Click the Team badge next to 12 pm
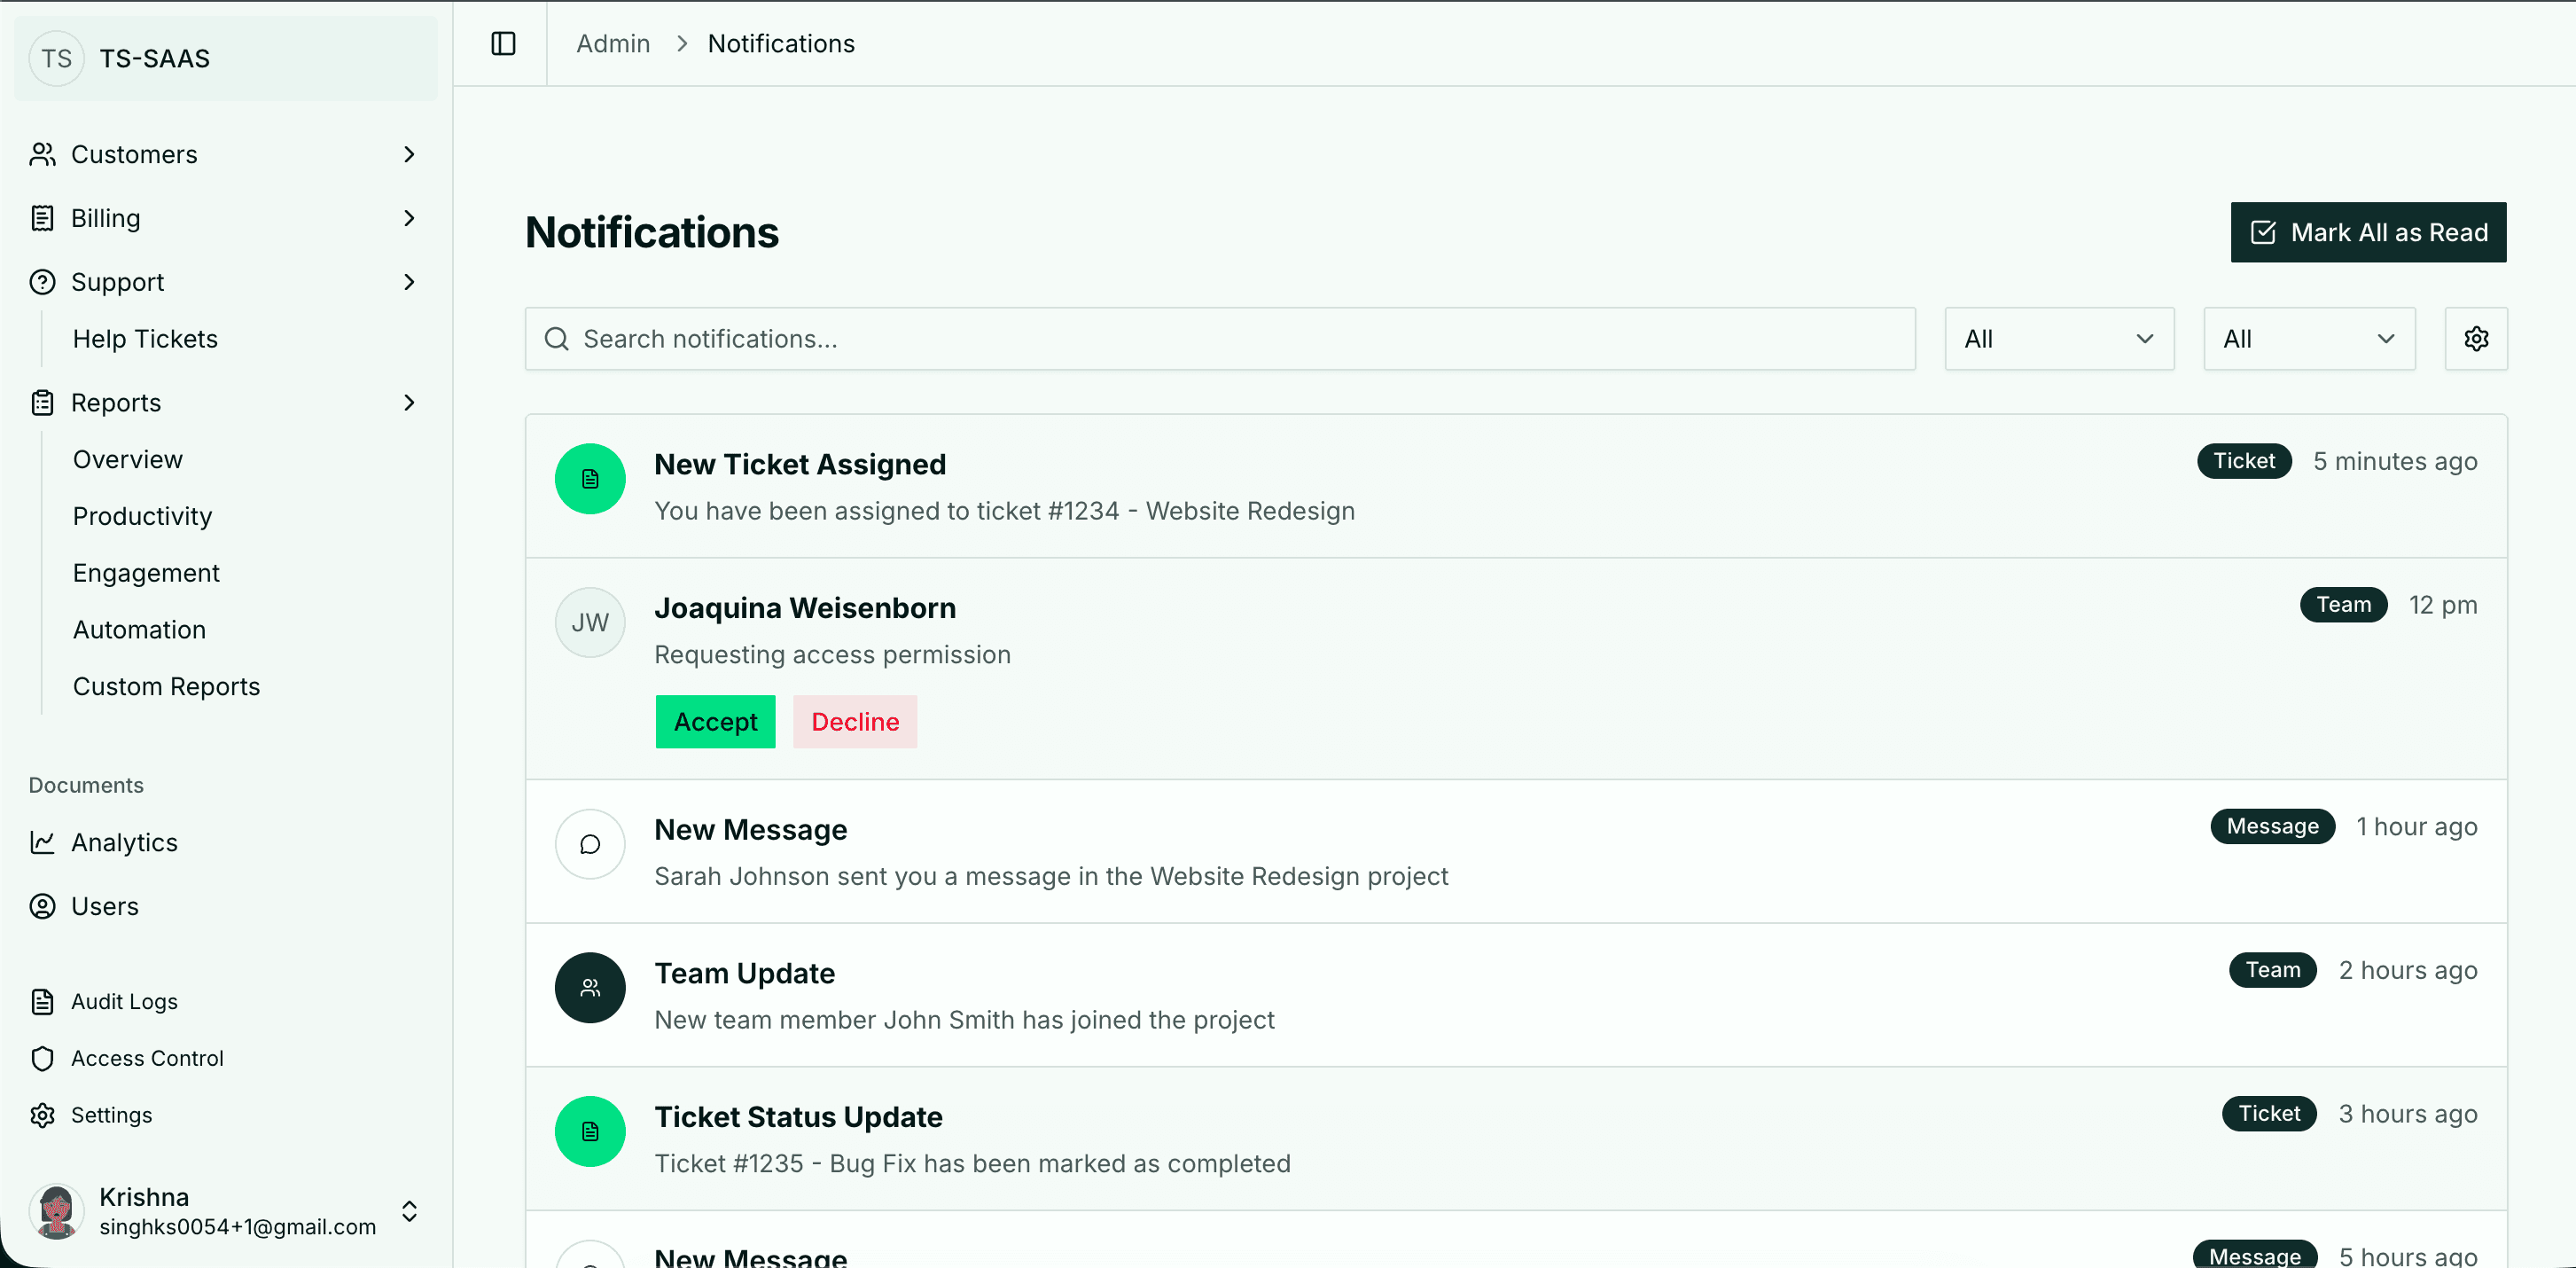Viewport: 2576px width, 1268px height. (2343, 605)
